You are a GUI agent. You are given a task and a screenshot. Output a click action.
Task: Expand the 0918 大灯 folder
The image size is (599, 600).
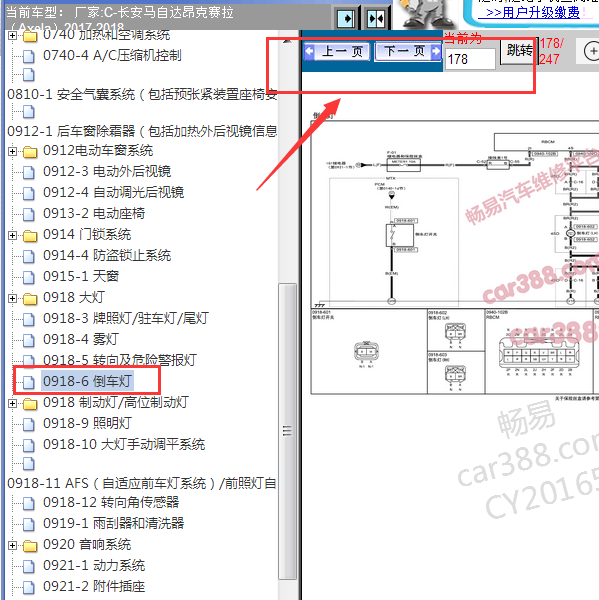tap(12, 298)
